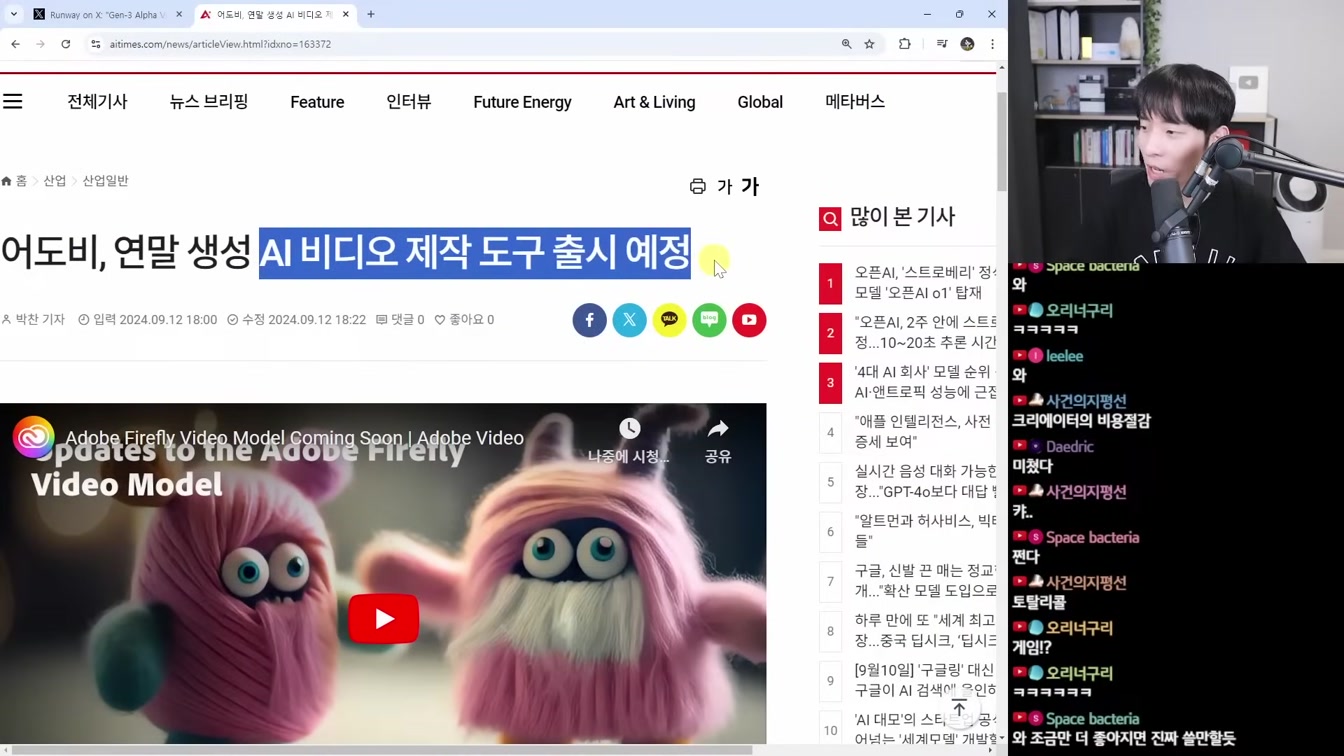Open a new browser tab
The height and width of the screenshot is (756, 1344).
(x=371, y=14)
